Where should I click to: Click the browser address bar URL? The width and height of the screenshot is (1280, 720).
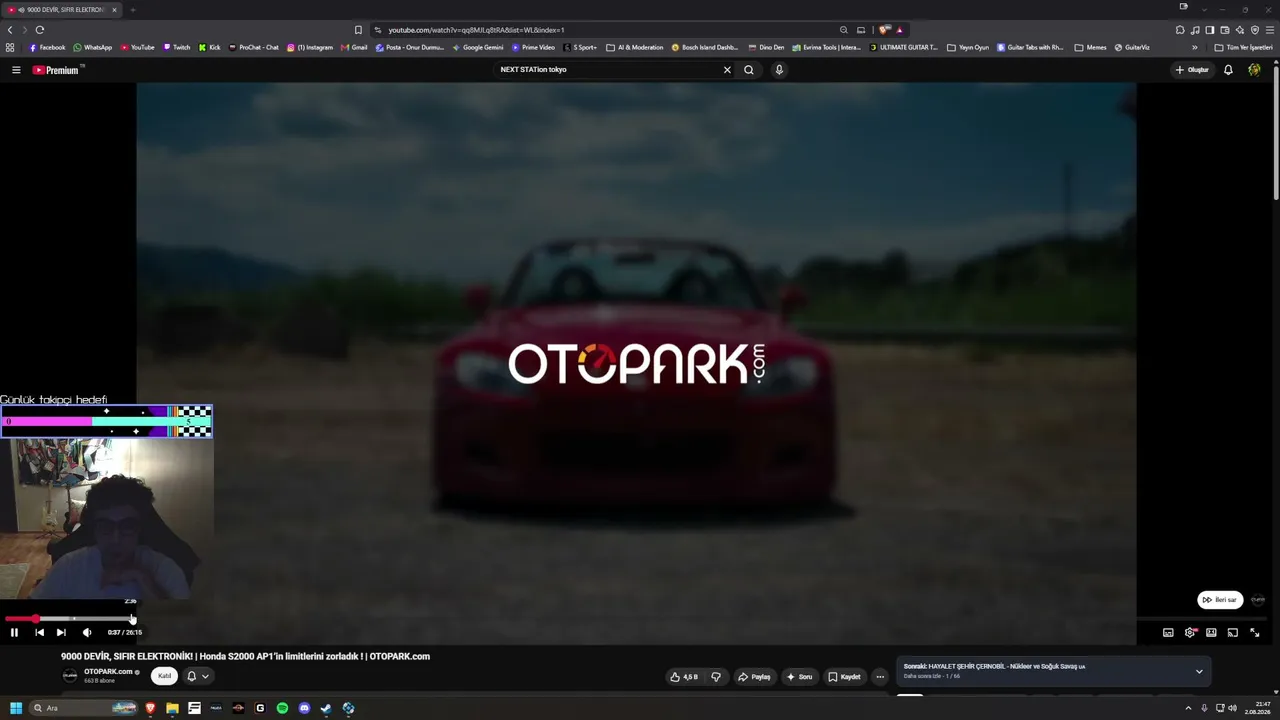pyautogui.click(x=476, y=30)
